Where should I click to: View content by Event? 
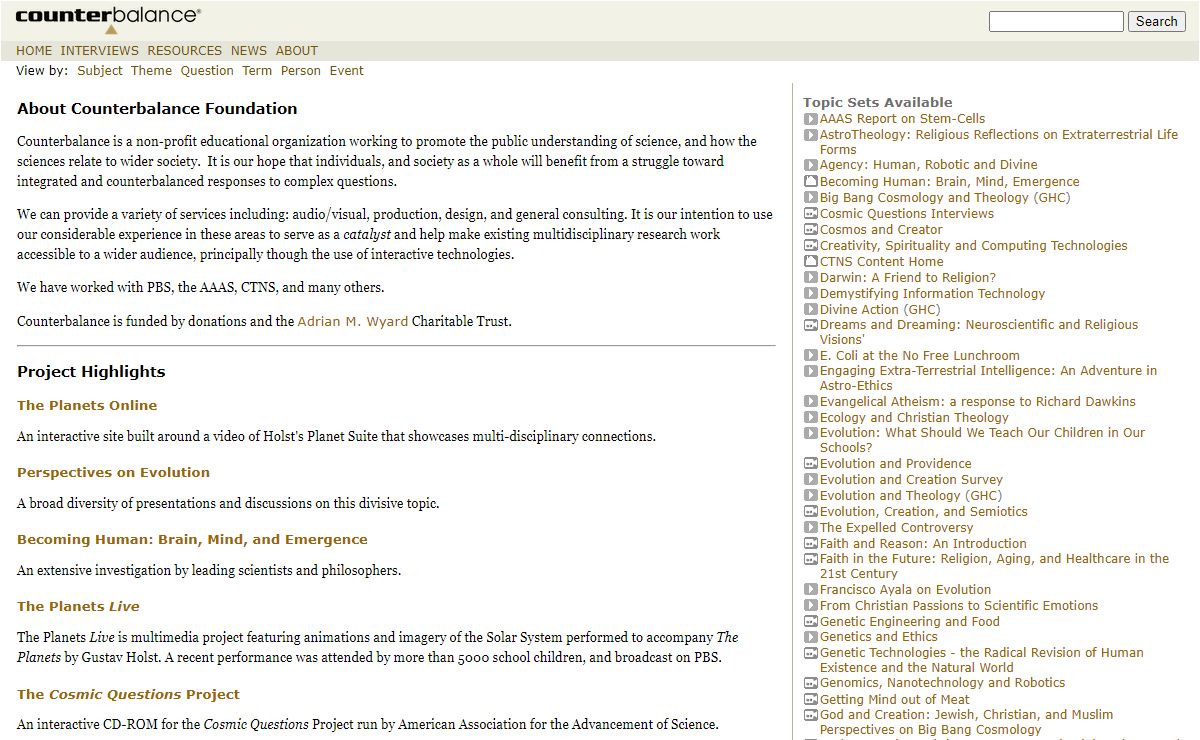[x=347, y=71]
